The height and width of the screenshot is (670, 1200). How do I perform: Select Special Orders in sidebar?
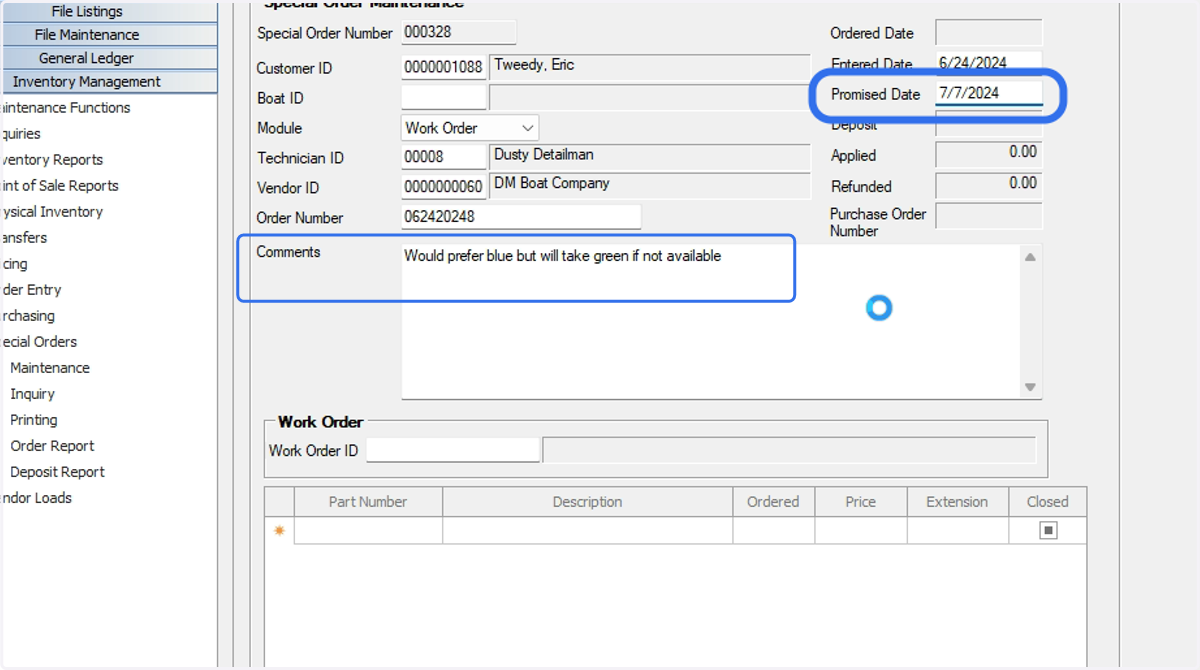(x=39, y=342)
